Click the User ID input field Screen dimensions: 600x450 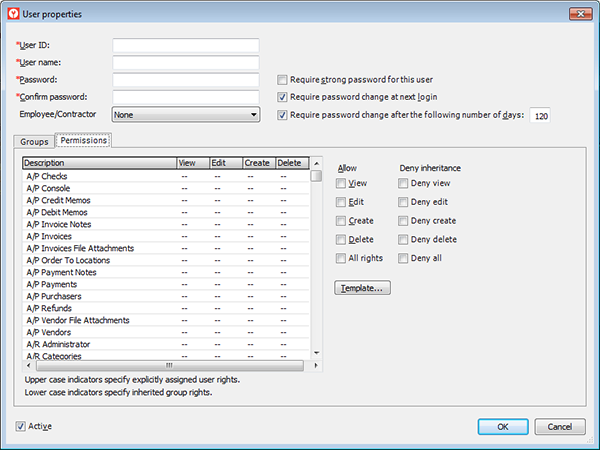186,46
